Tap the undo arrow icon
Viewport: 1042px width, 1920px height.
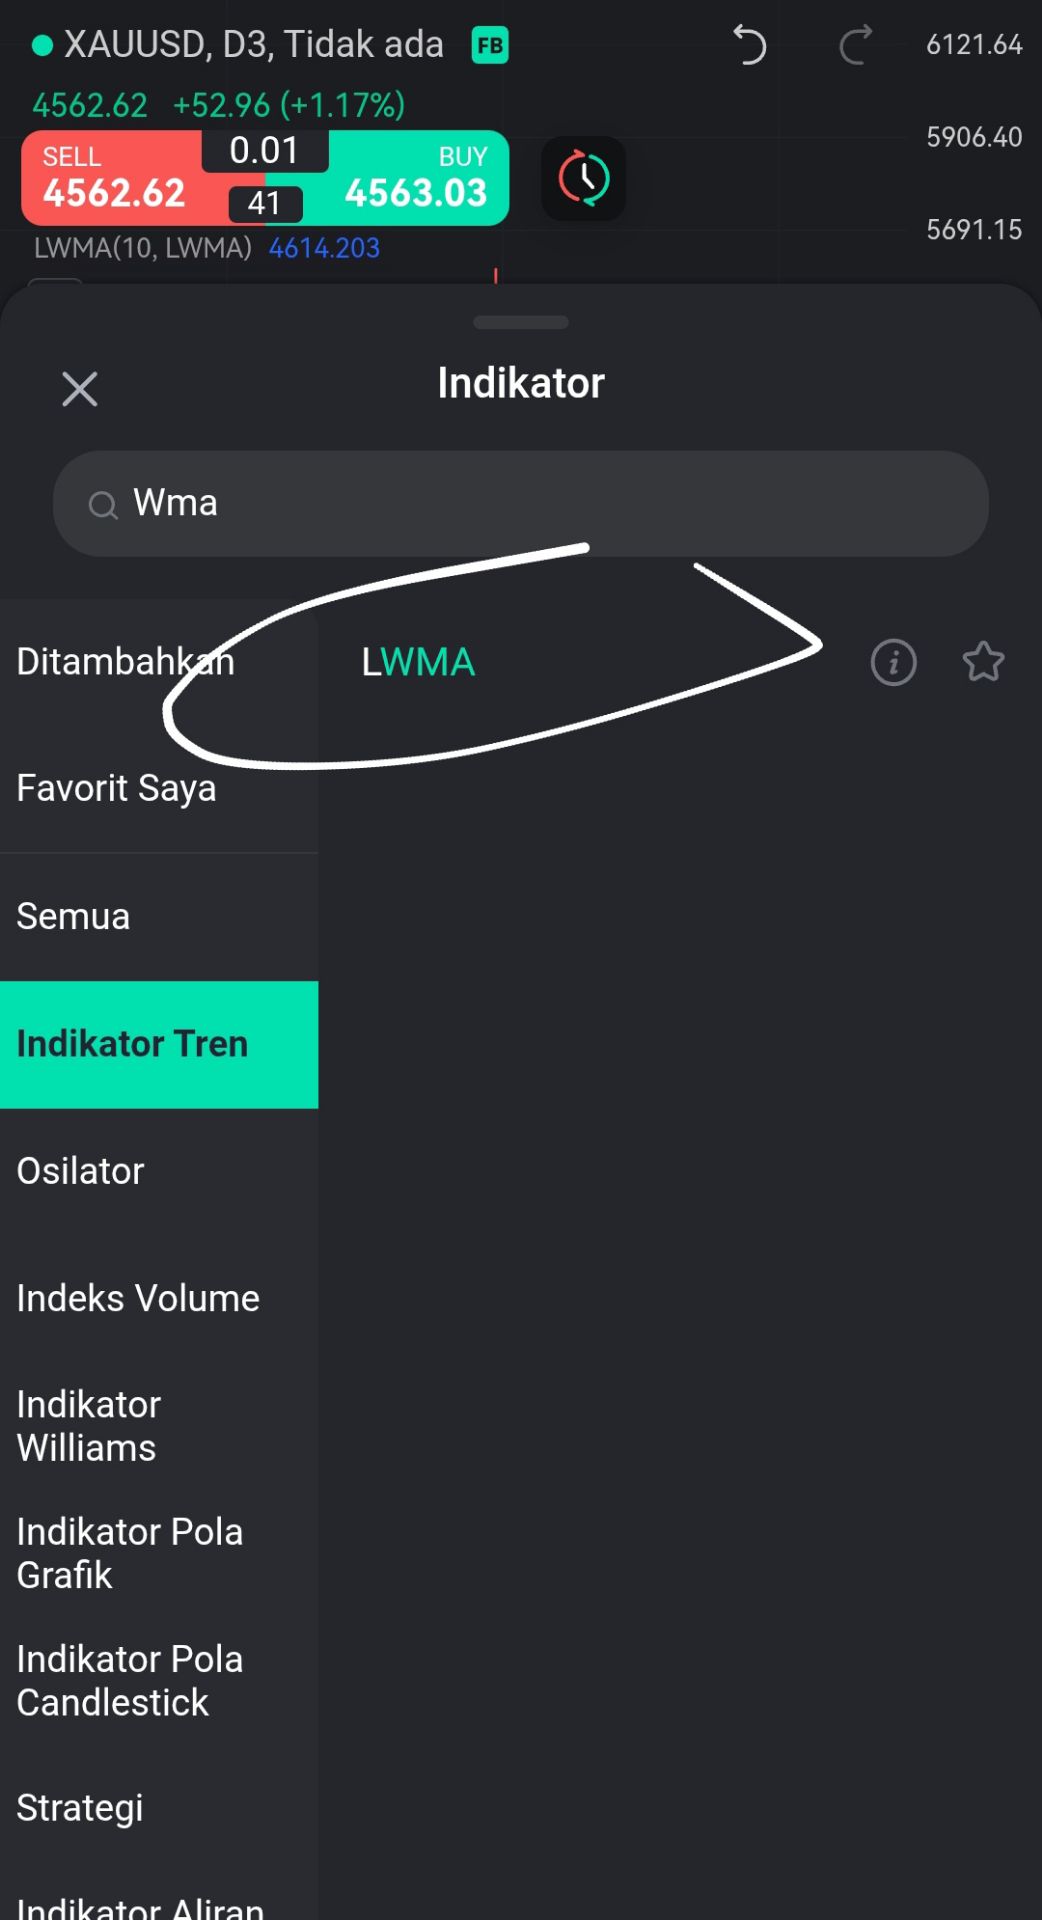(x=749, y=45)
